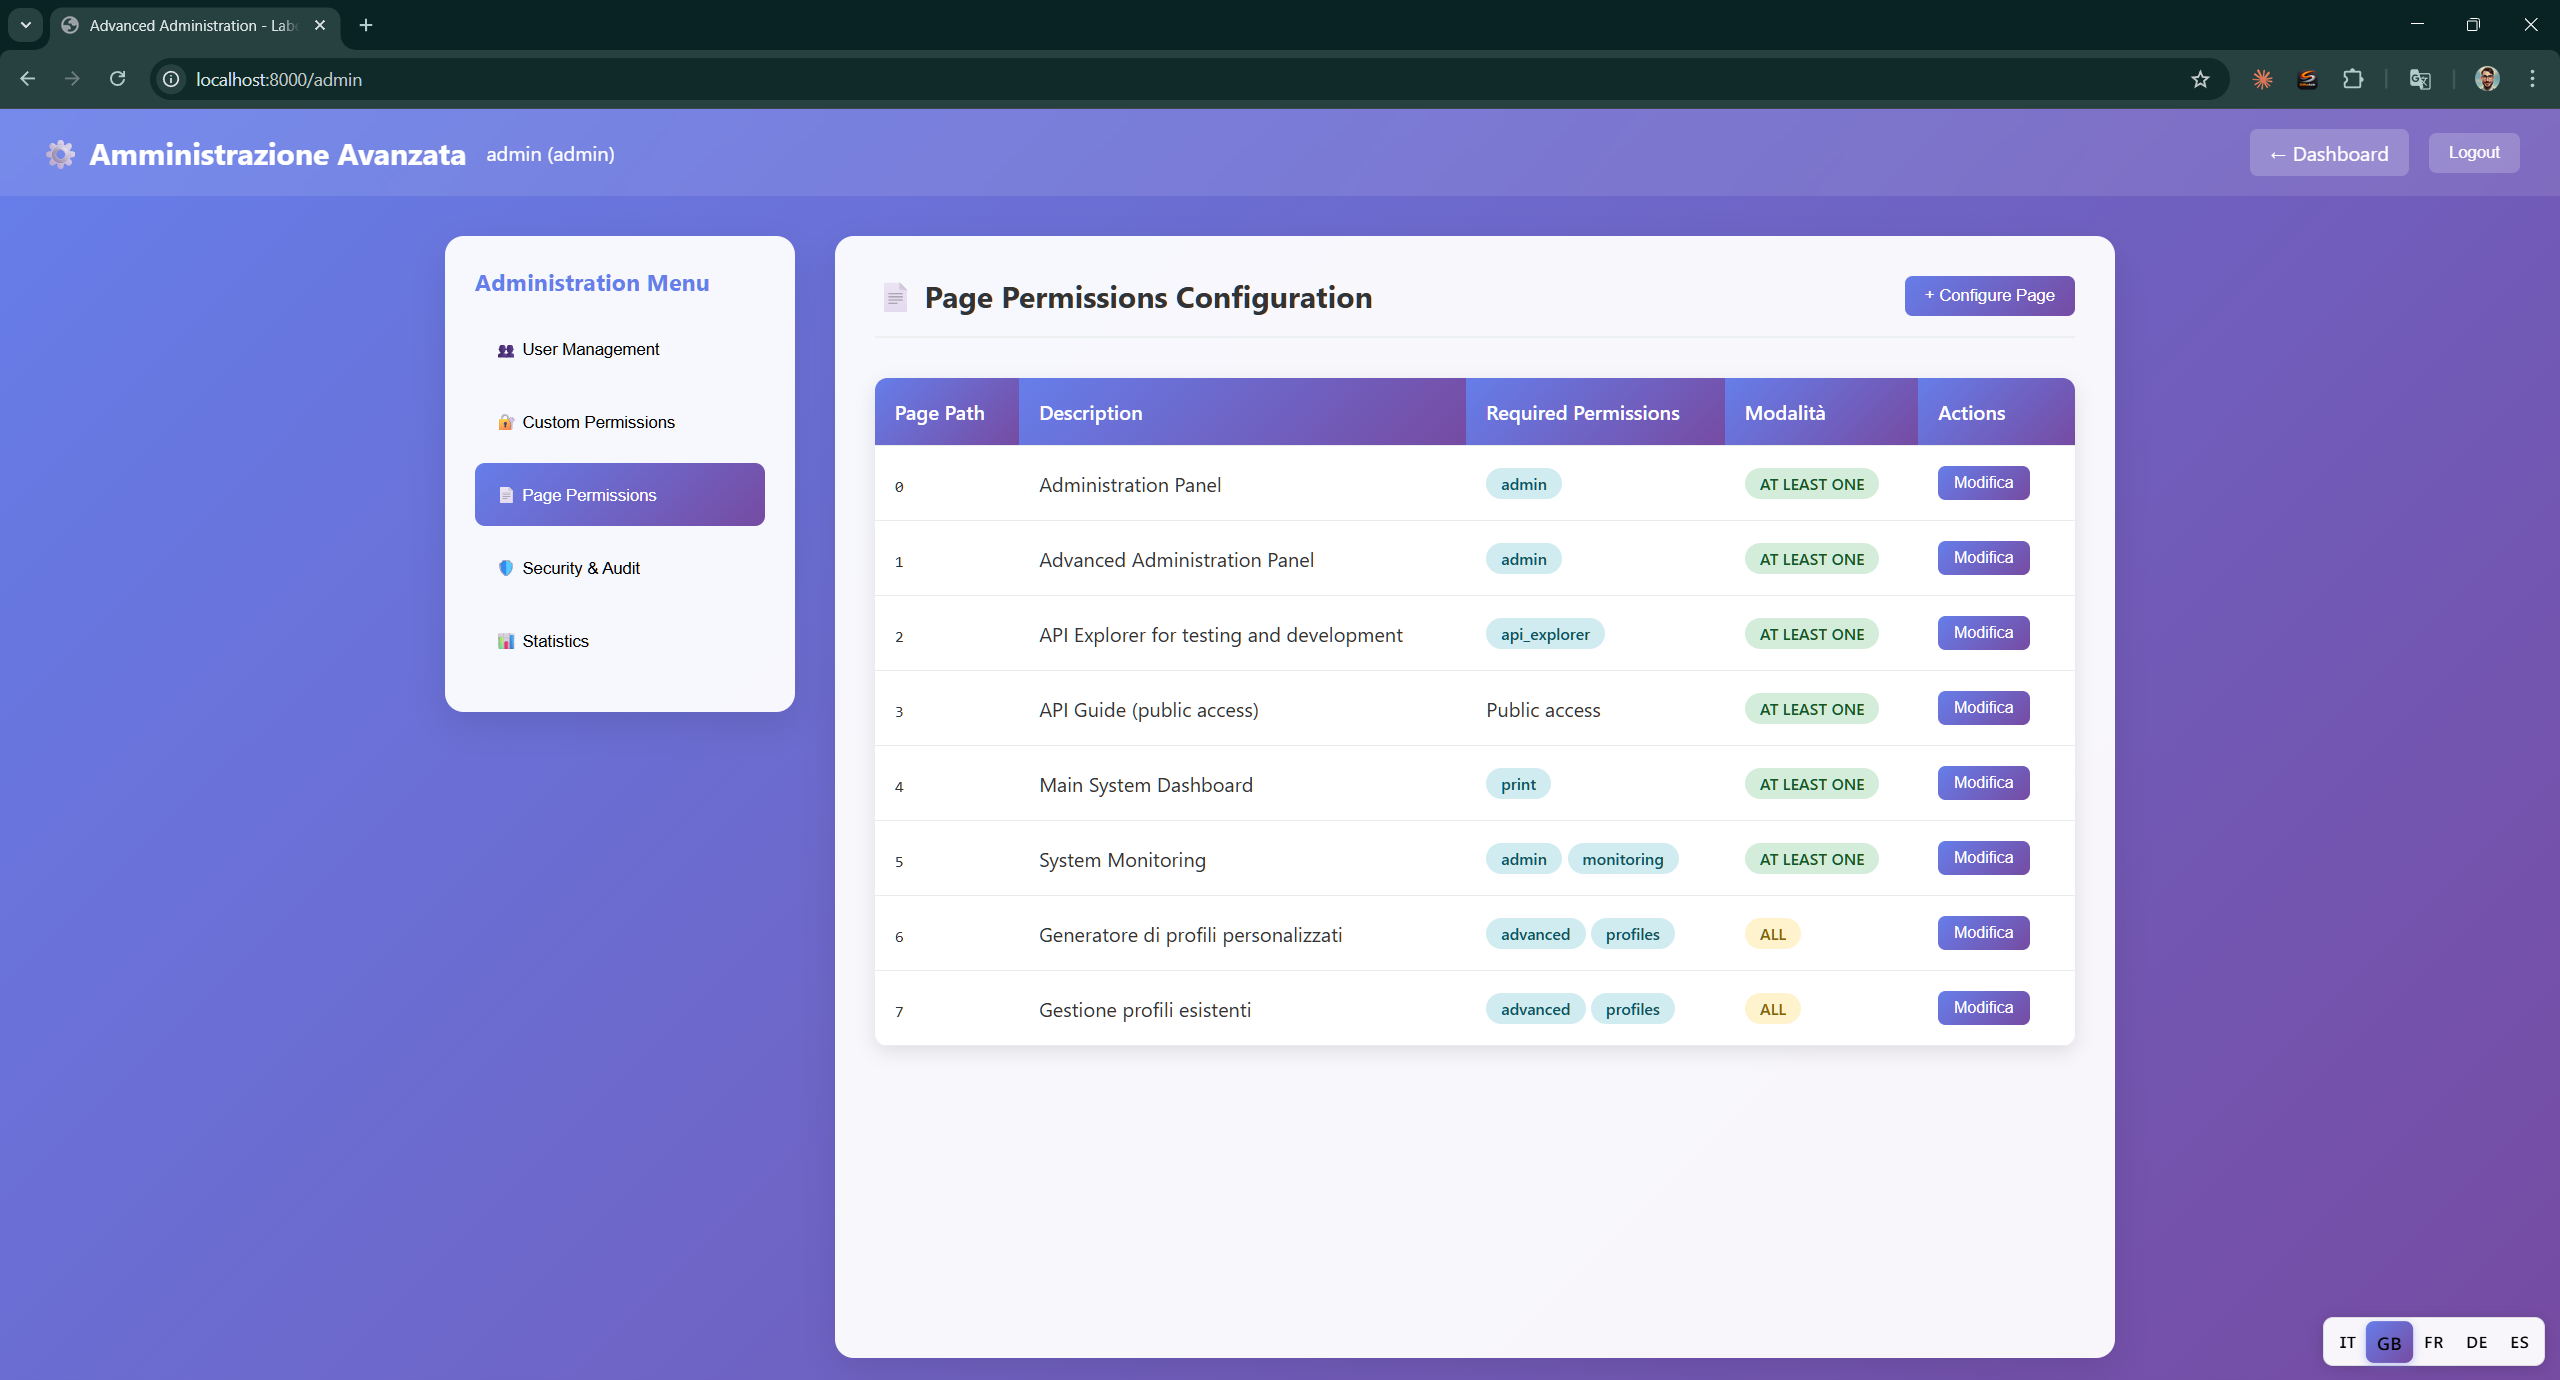
Task: Switch language to DE
Action: [x=2477, y=1342]
